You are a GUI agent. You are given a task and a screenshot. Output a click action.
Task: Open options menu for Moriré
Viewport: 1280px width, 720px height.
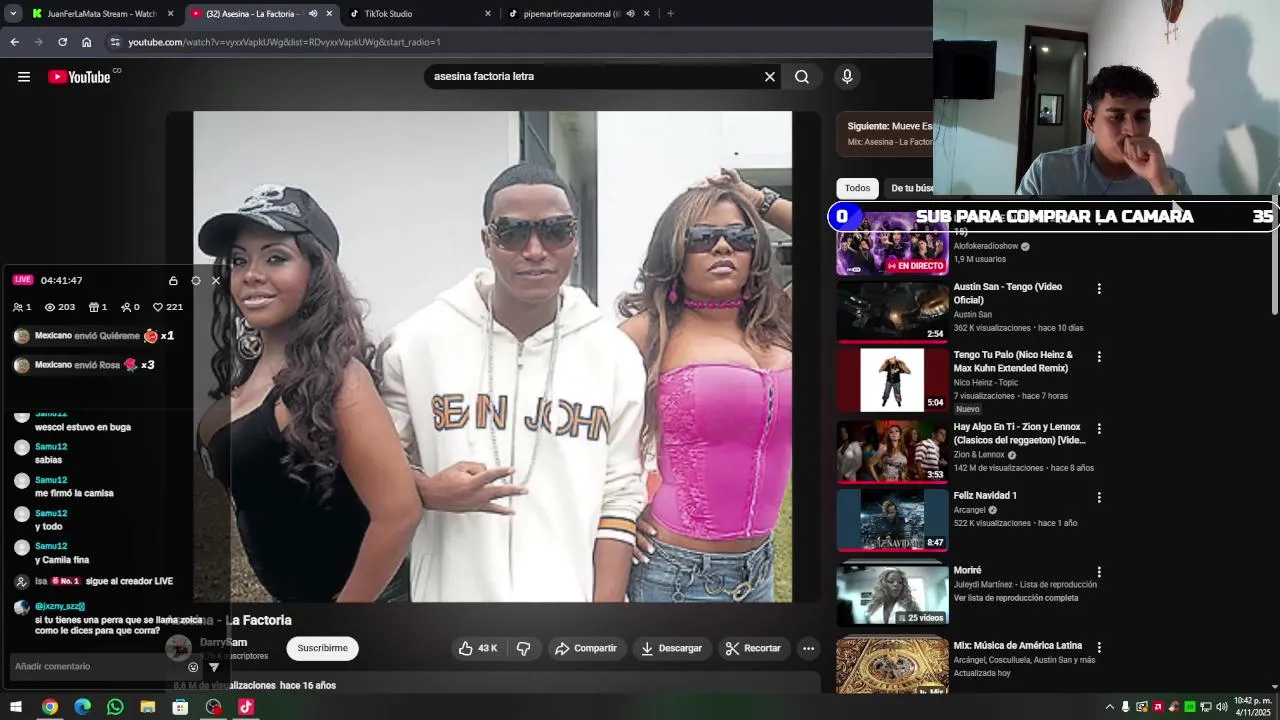[1099, 573]
